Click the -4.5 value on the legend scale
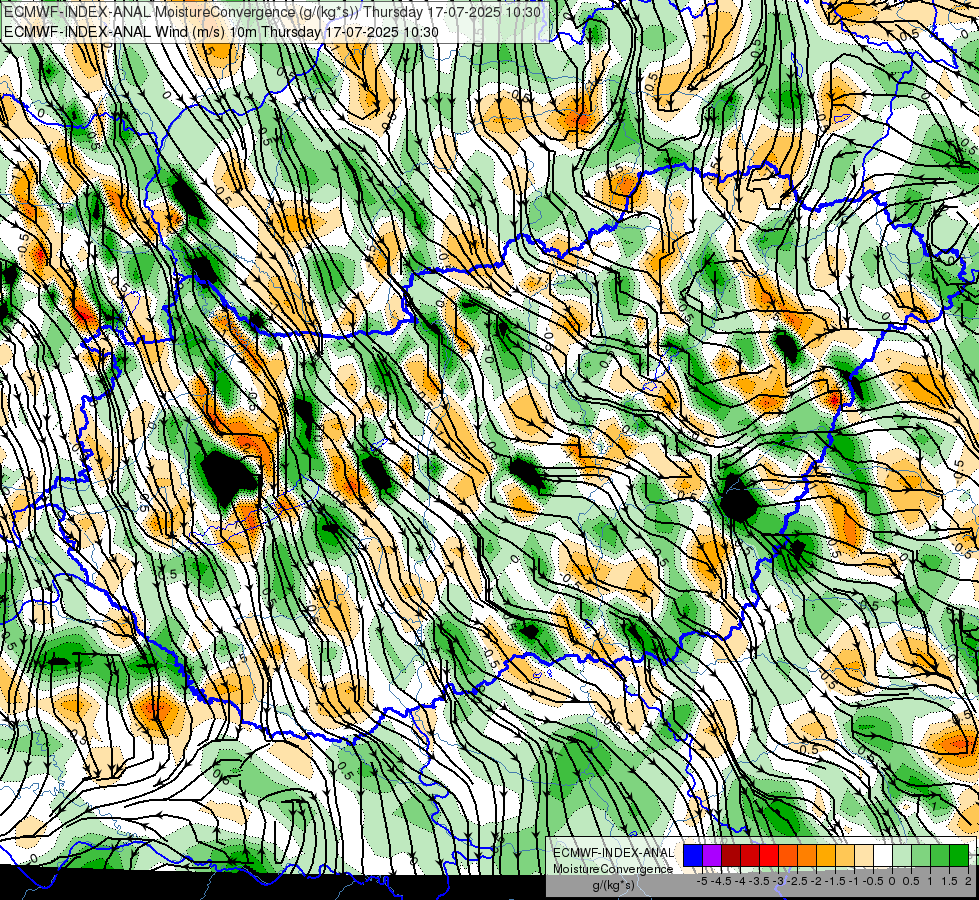The width and height of the screenshot is (979, 900). [x=721, y=881]
